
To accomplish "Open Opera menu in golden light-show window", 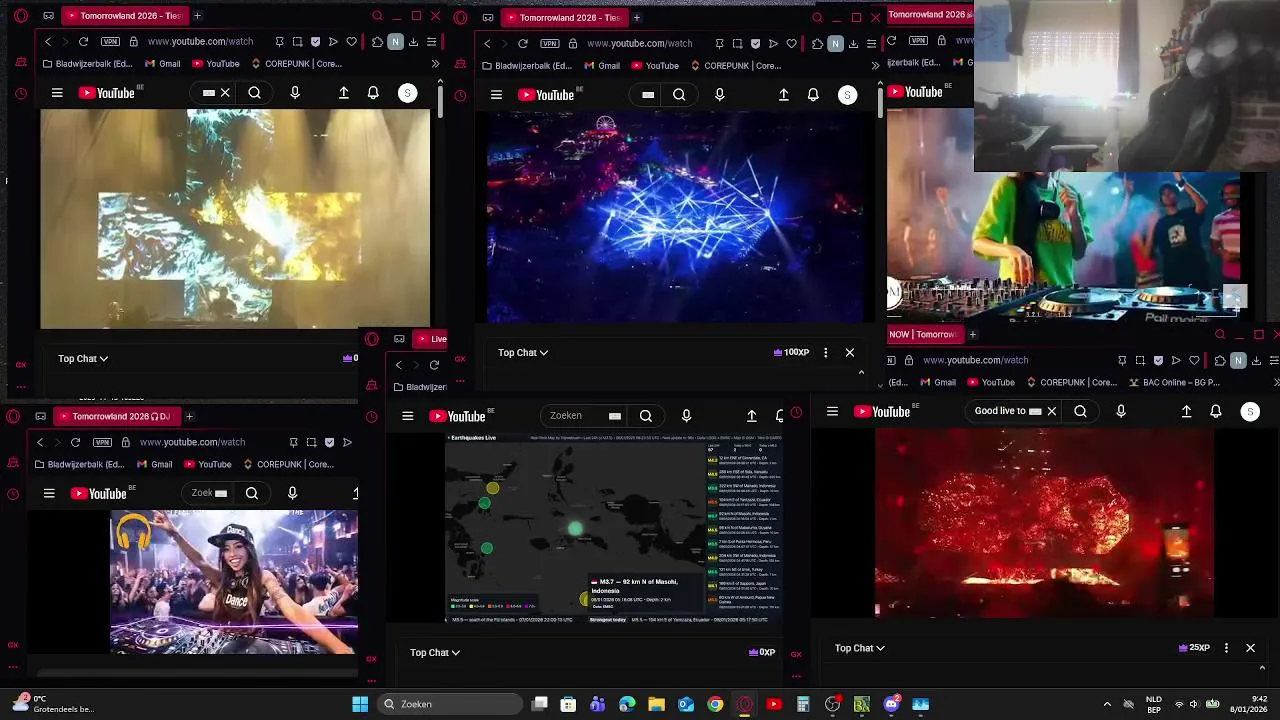I will tap(21, 16).
